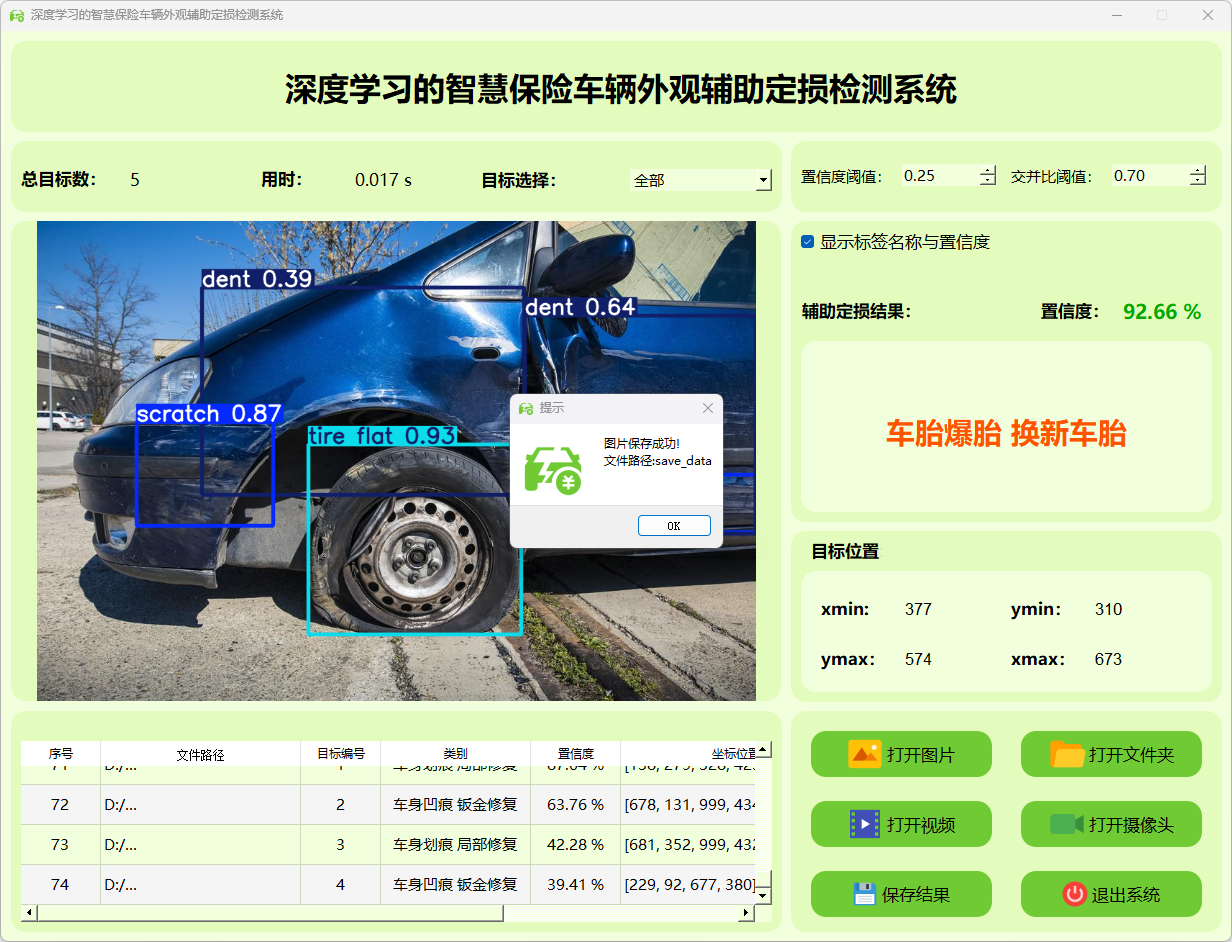Click the yellow folder icon
The width and height of the screenshot is (1232, 942).
(1067, 754)
